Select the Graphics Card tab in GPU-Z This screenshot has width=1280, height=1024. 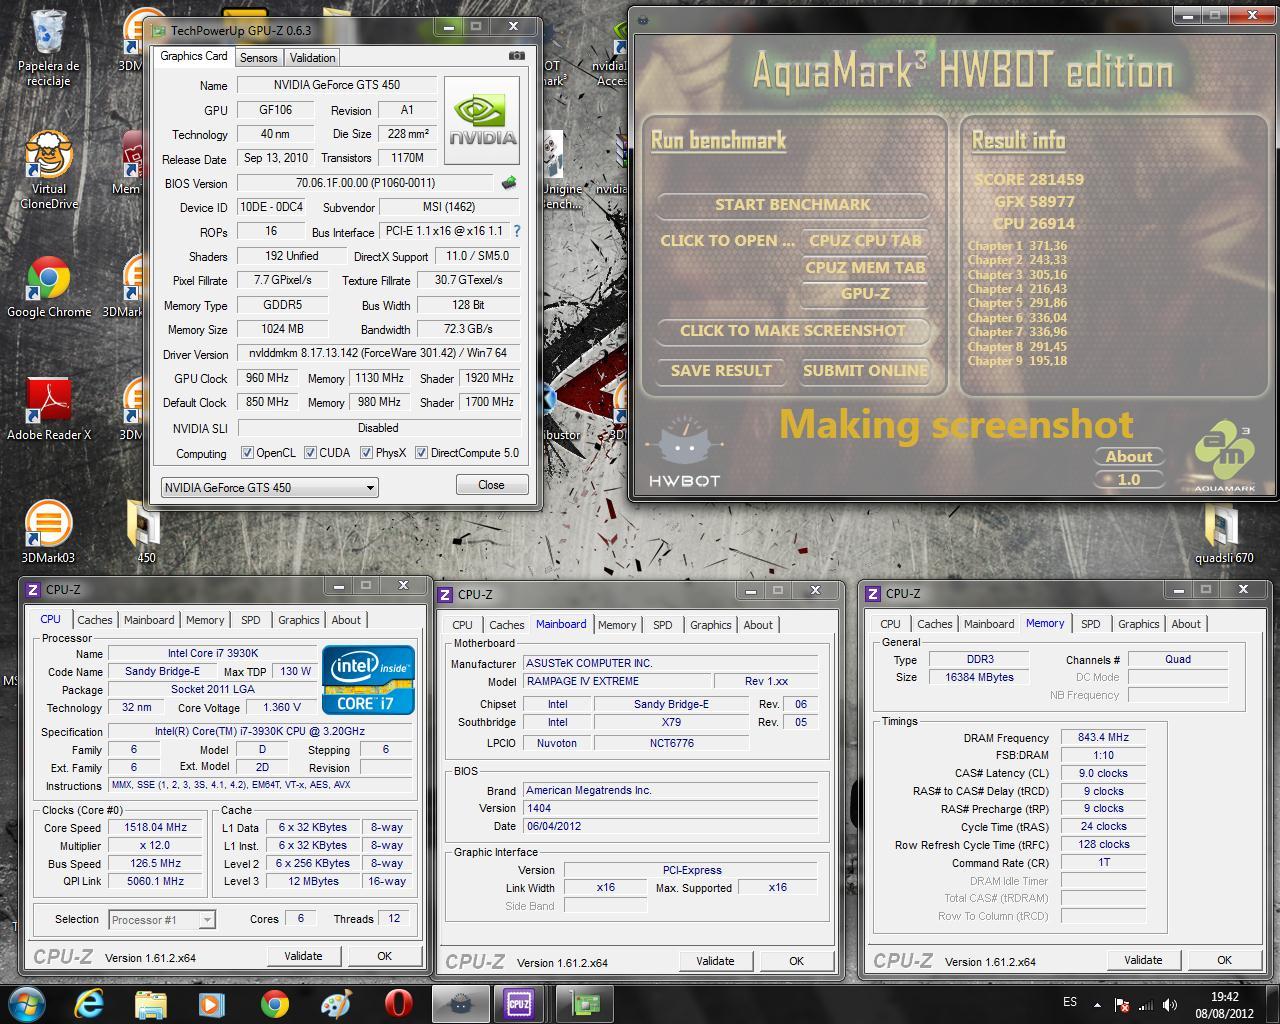pyautogui.click(x=194, y=56)
